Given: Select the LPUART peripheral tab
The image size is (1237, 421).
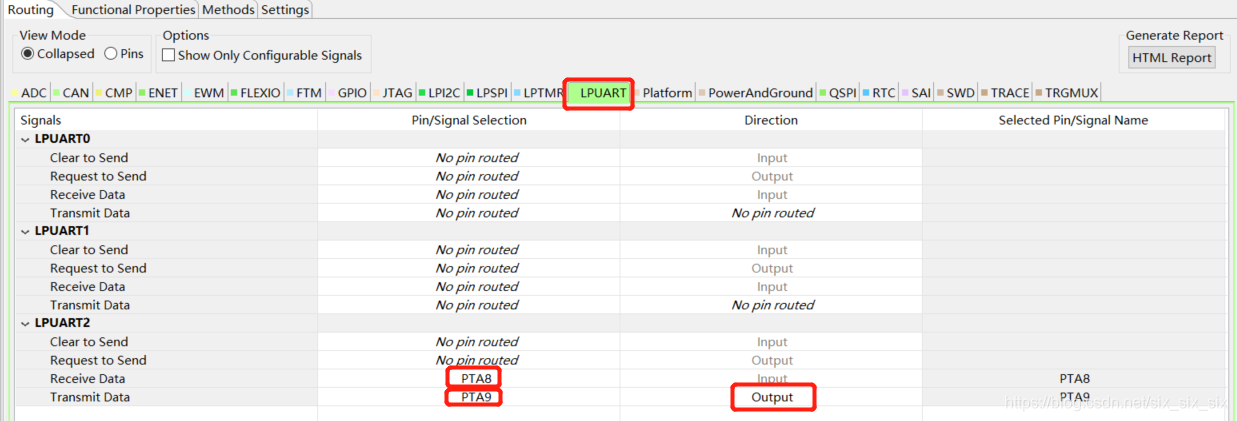Looking at the screenshot, I should point(600,93).
